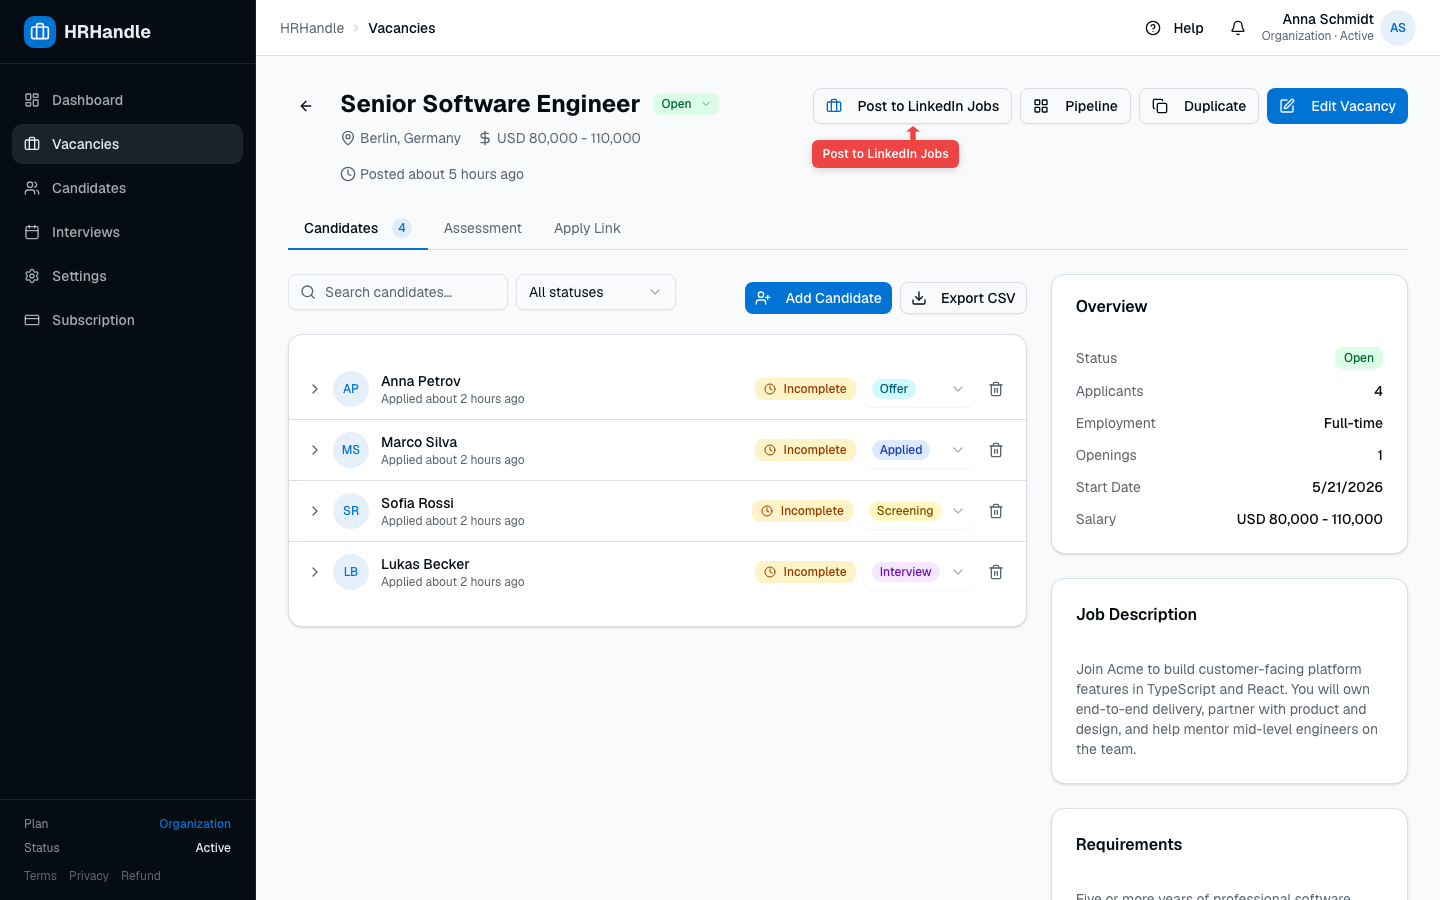1440x900 pixels.
Task: Switch to the Assessment tab
Action: (483, 228)
